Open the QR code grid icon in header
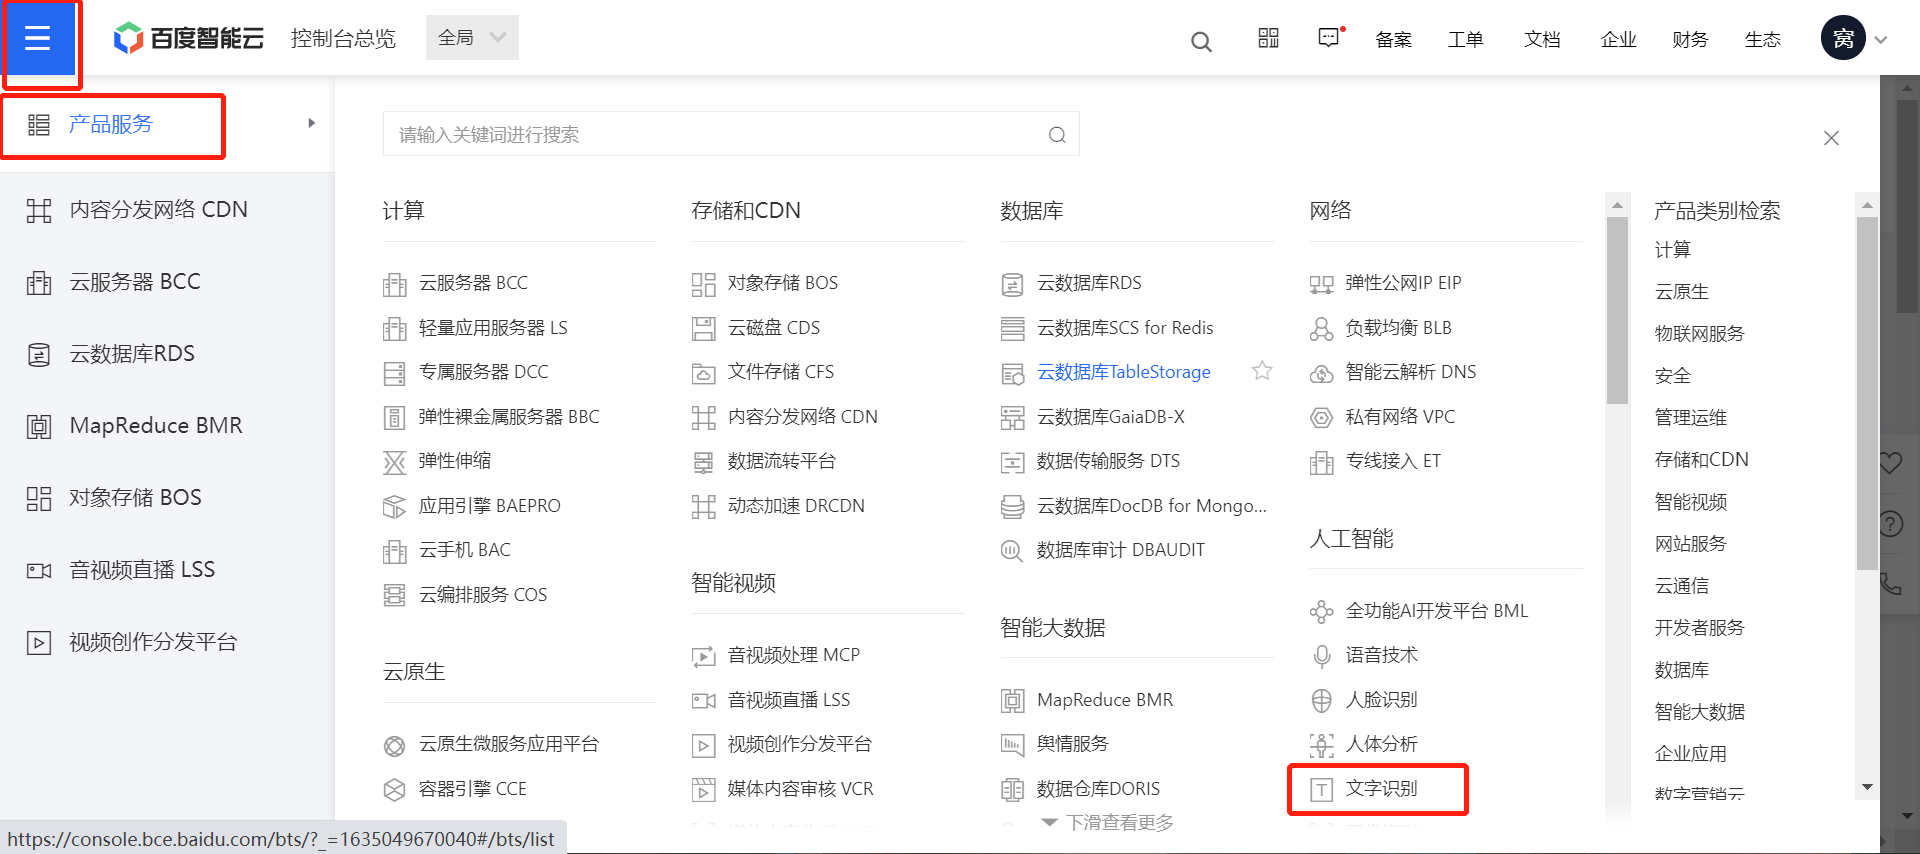 tap(1268, 38)
